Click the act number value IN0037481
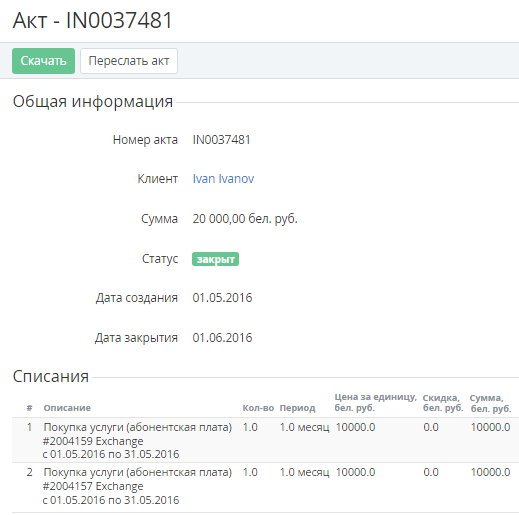Screen dimensions: 519x515 (221, 140)
